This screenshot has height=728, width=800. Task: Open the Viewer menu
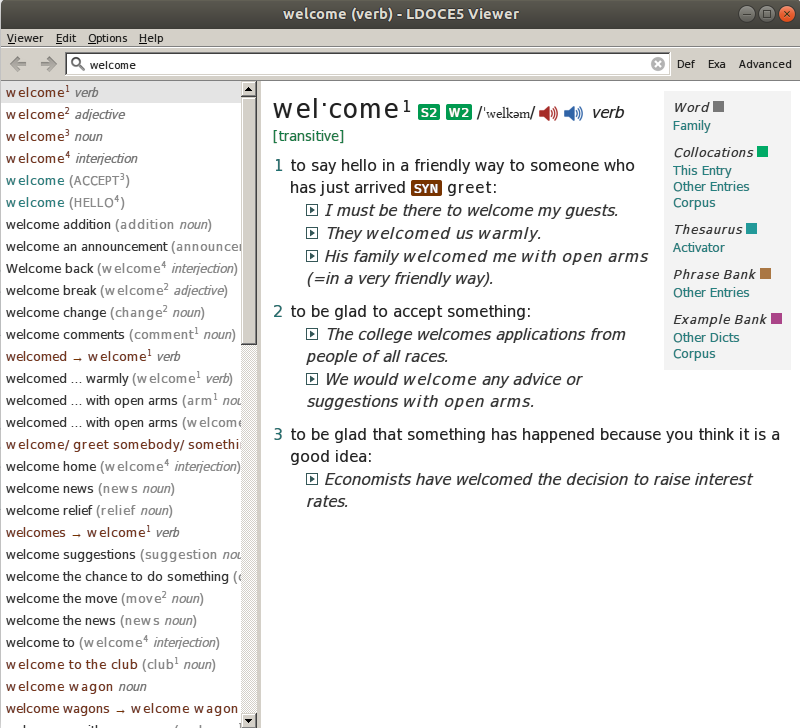pyautogui.click(x=24, y=38)
